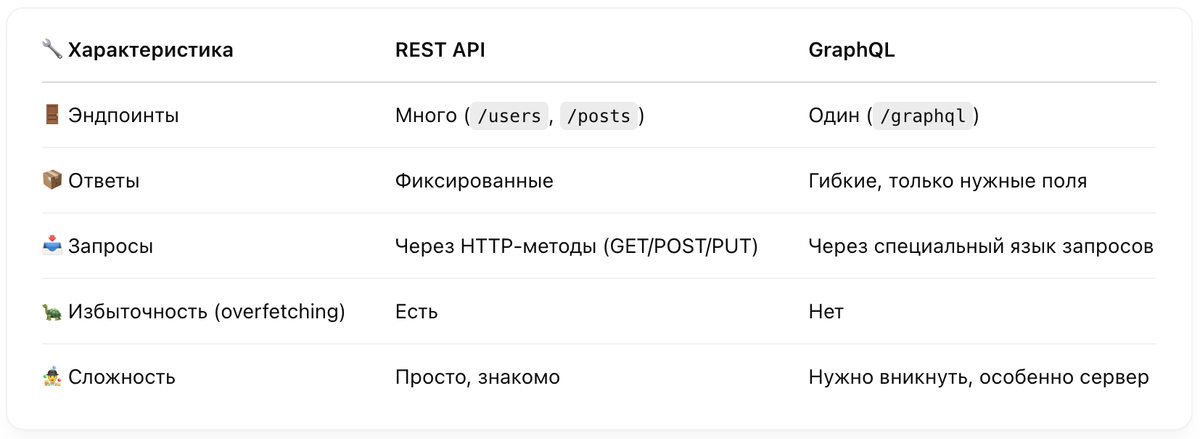Click the Есть cell under REST API
The width and height of the screenshot is (1200, 439).
tap(416, 312)
